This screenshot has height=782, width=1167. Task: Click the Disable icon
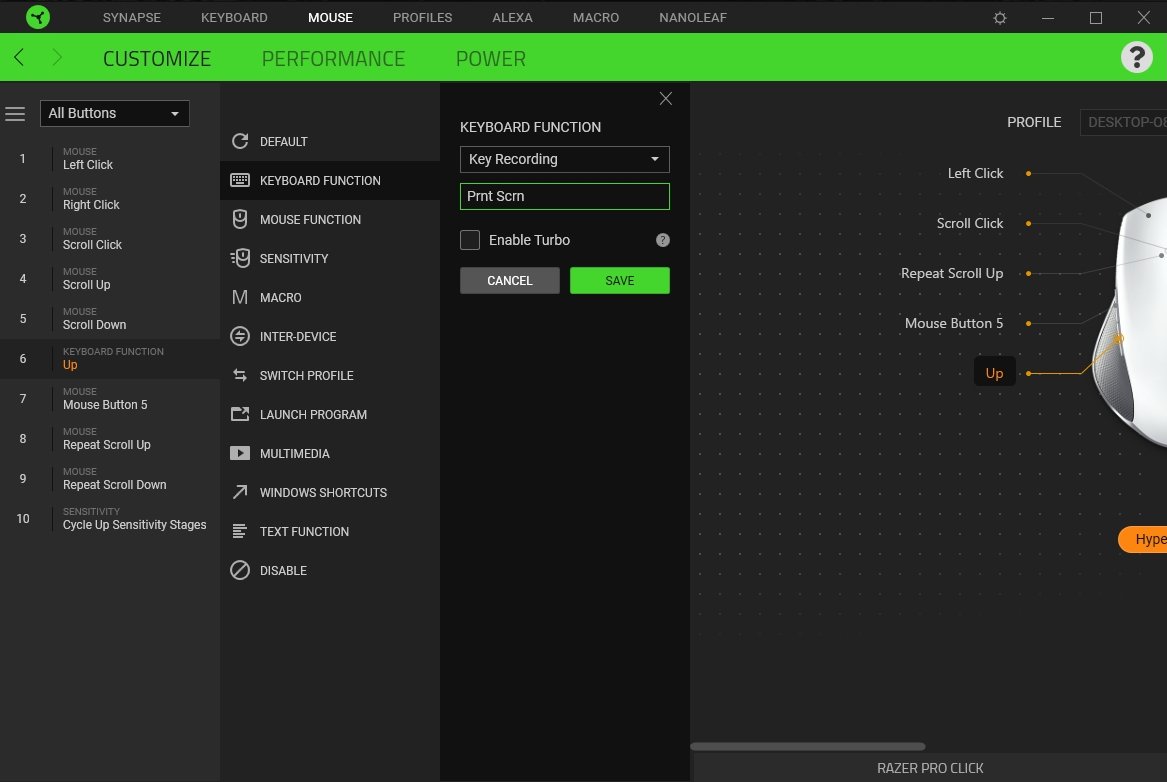tap(240, 571)
